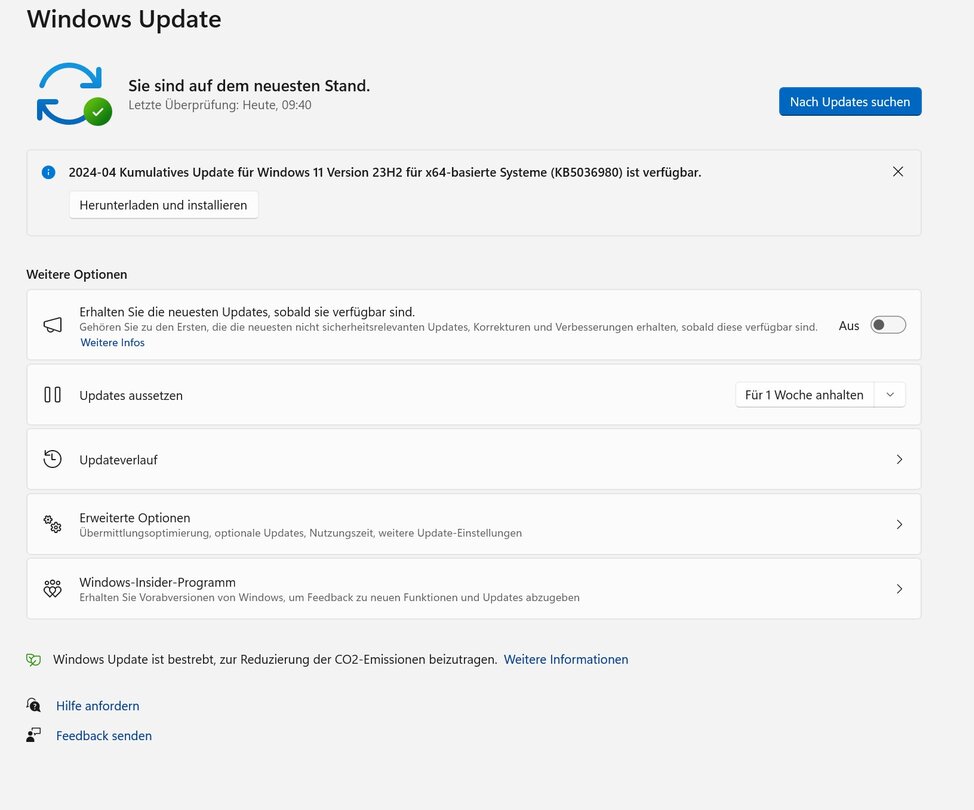The image size is (974, 810).
Task: Click the Feedback senden person icon
Action: [x=34, y=735]
